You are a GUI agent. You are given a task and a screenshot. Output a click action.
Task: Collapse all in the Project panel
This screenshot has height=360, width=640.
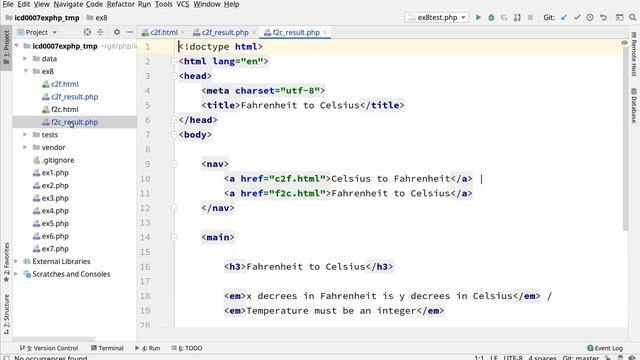100,32
